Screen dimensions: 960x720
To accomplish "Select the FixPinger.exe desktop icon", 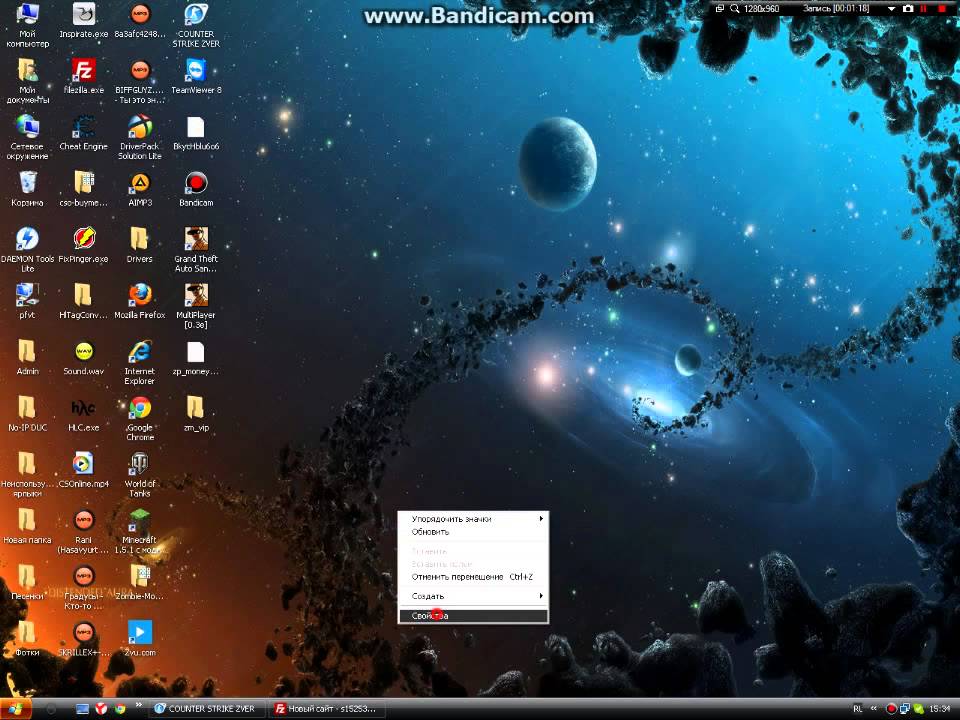I will (83, 244).
